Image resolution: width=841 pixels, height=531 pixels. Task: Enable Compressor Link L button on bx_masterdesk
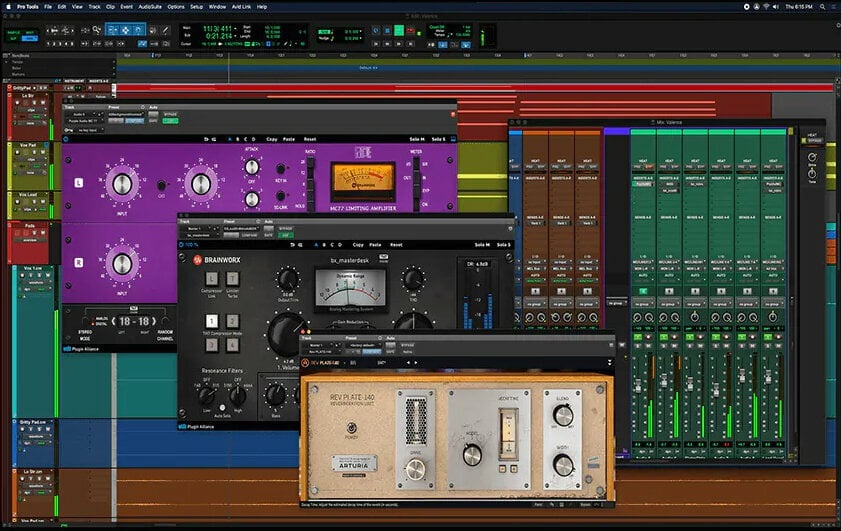211,278
